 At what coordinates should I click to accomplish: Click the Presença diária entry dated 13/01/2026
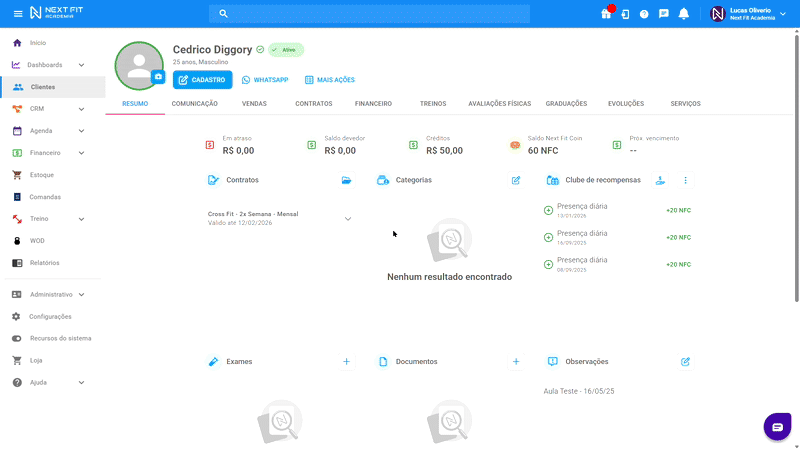tap(617, 210)
